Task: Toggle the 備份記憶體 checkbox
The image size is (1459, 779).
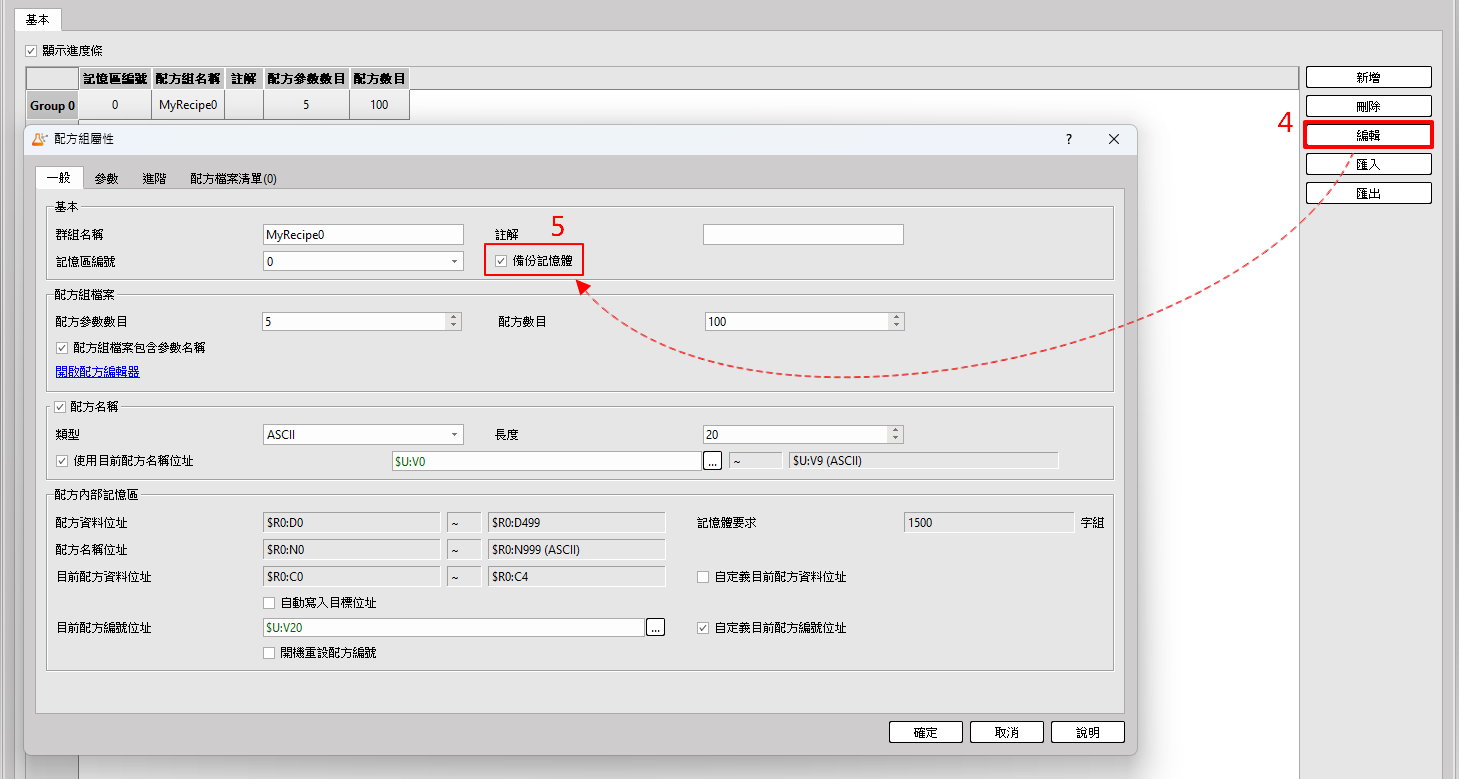Action: pos(501,262)
